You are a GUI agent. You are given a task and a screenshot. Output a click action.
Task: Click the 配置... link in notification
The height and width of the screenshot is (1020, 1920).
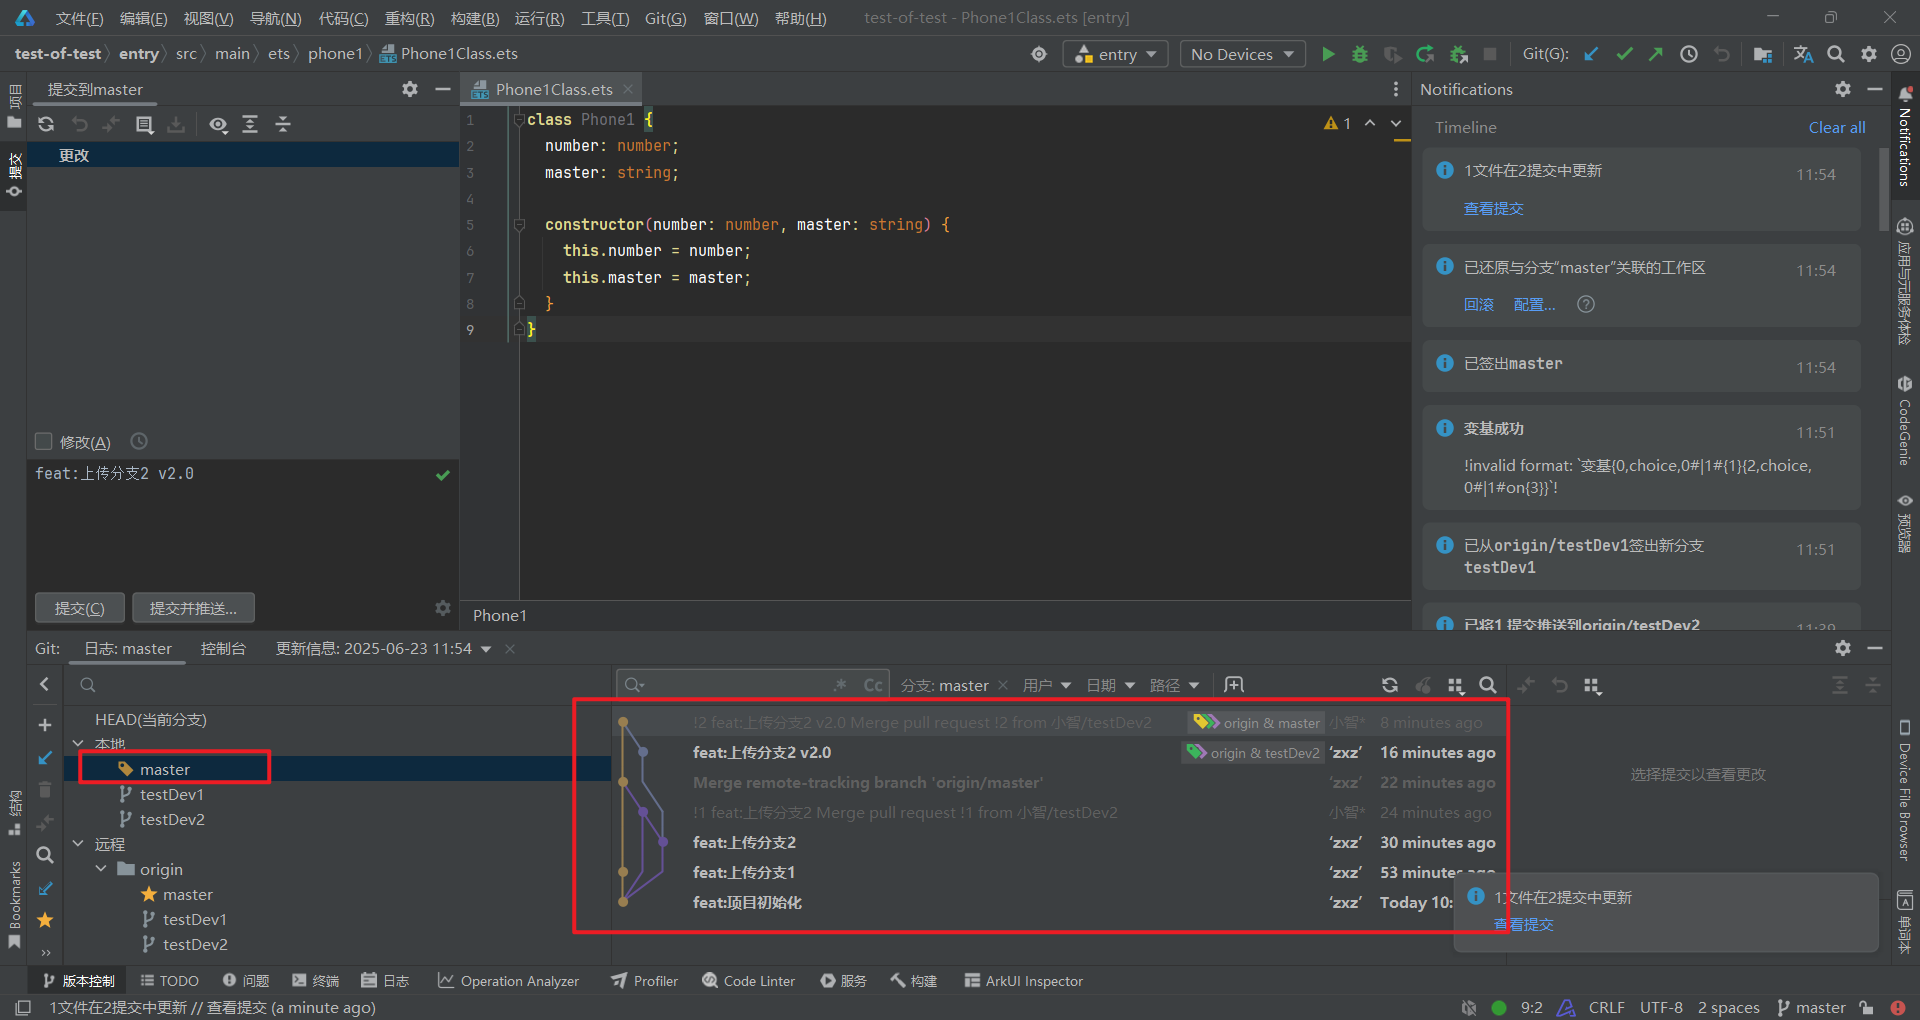pyautogui.click(x=1534, y=304)
